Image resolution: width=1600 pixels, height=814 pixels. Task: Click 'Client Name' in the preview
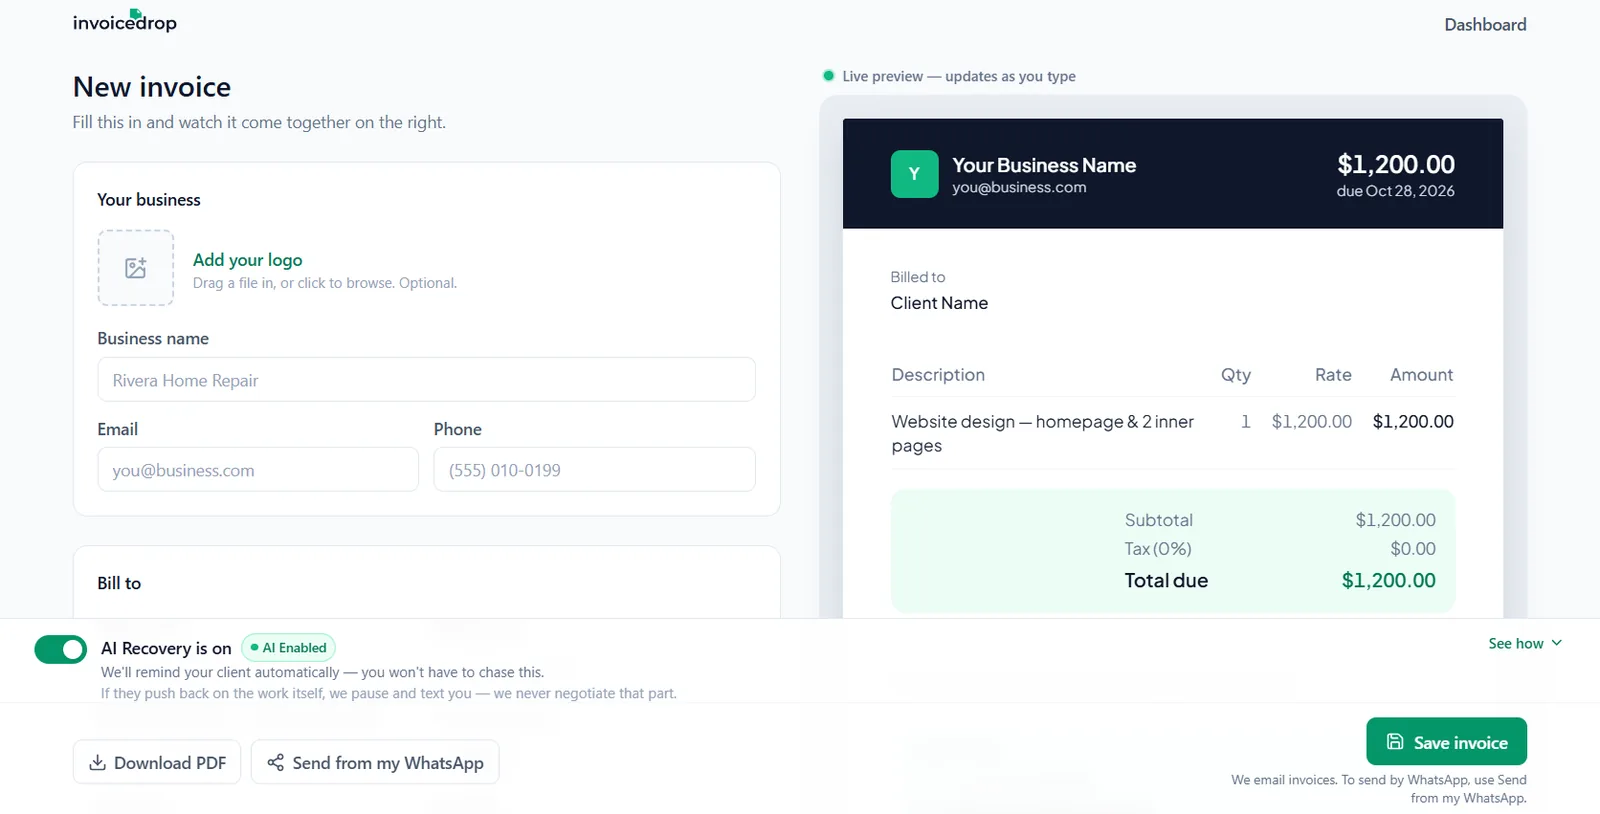point(939,303)
